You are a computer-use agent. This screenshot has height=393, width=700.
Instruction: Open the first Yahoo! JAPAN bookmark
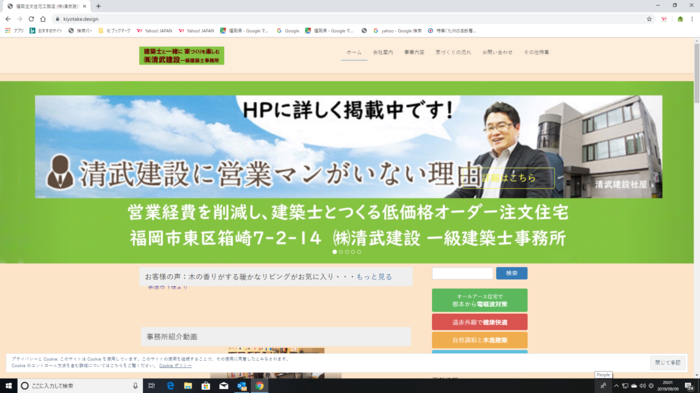pyautogui.click(x=154, y=31)
